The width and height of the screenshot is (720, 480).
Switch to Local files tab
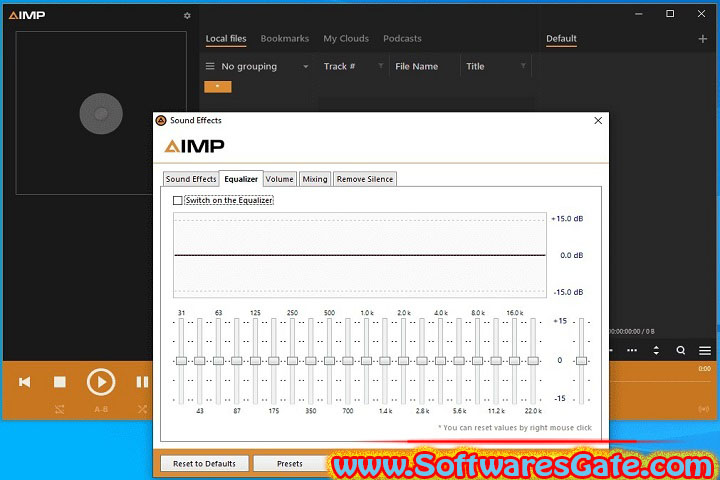(226, 39)
